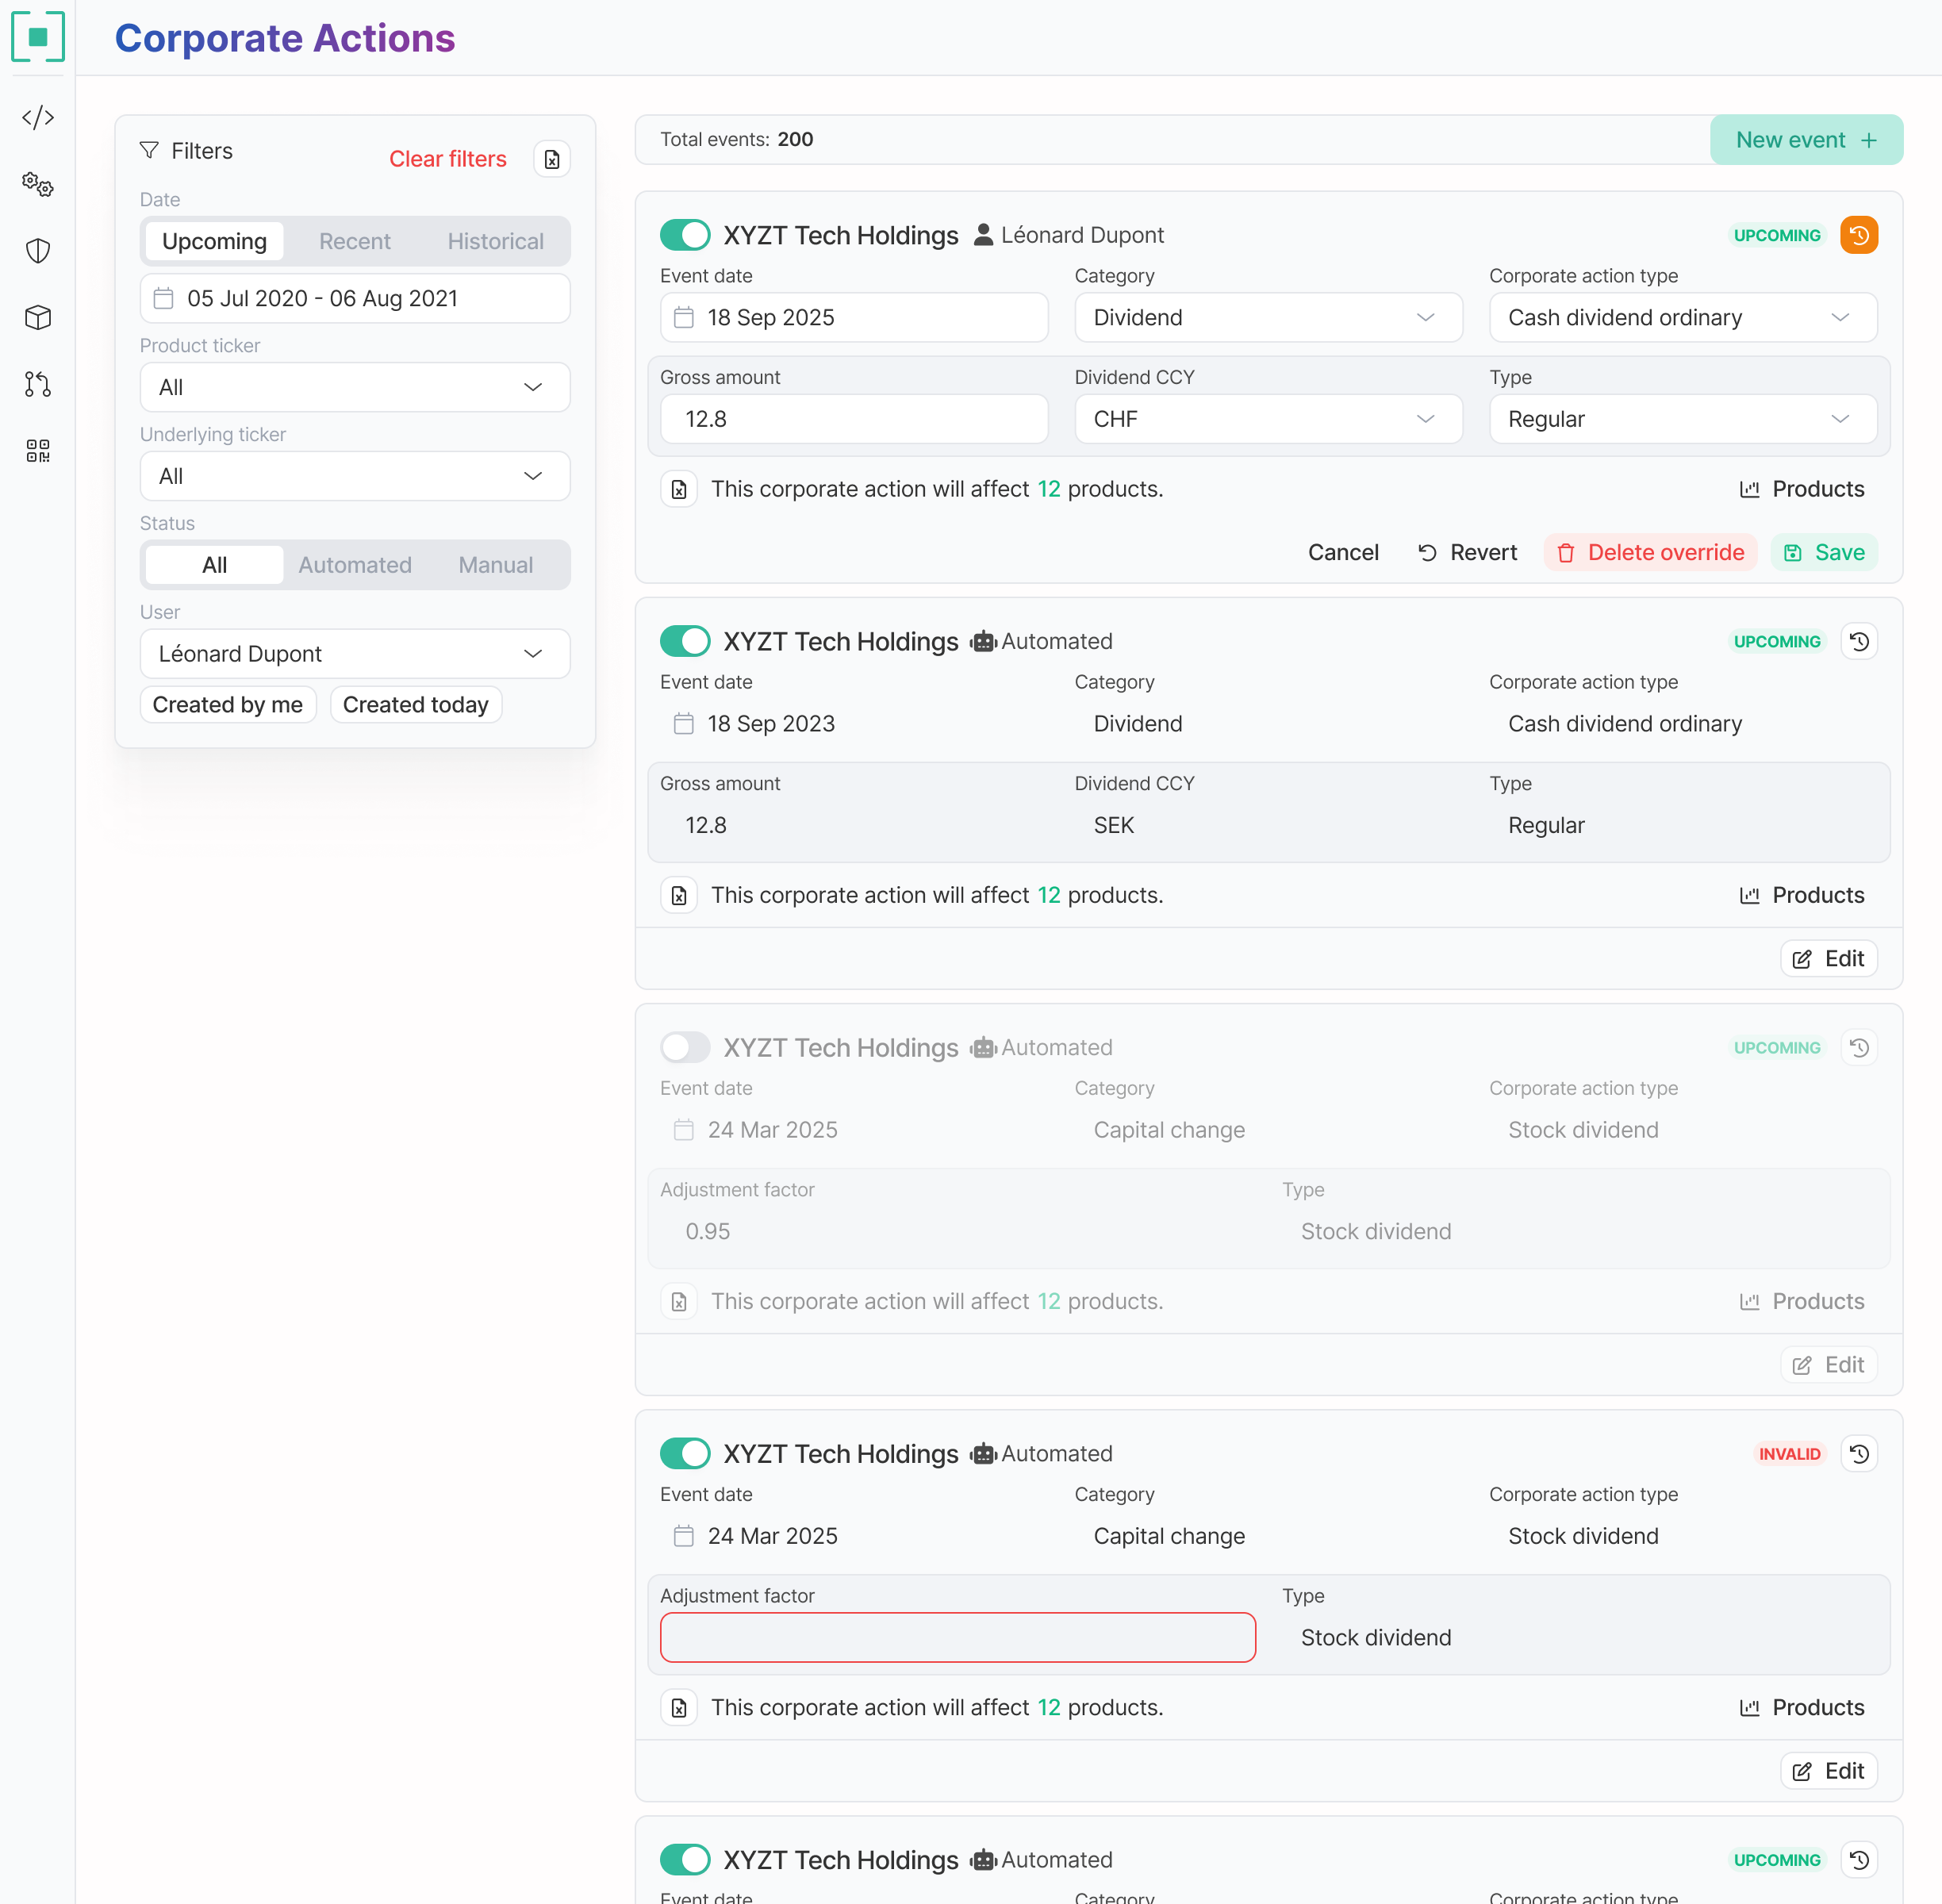The width and height of the screenshot is (1942, 1904).
Task: Open the cube products sidebar icon
Action: pos(38,318)
